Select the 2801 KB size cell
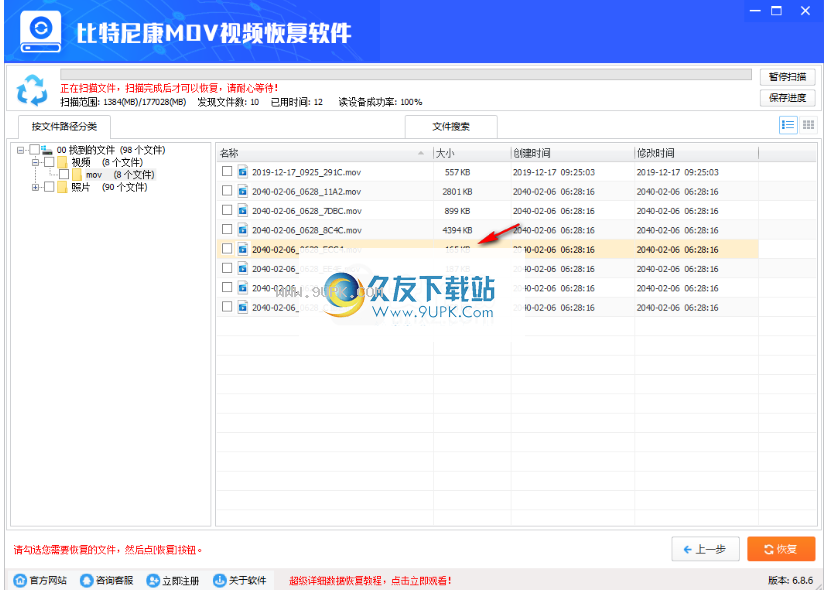The height and width of the screenshot is (590, 824). [x=457, y=192]
